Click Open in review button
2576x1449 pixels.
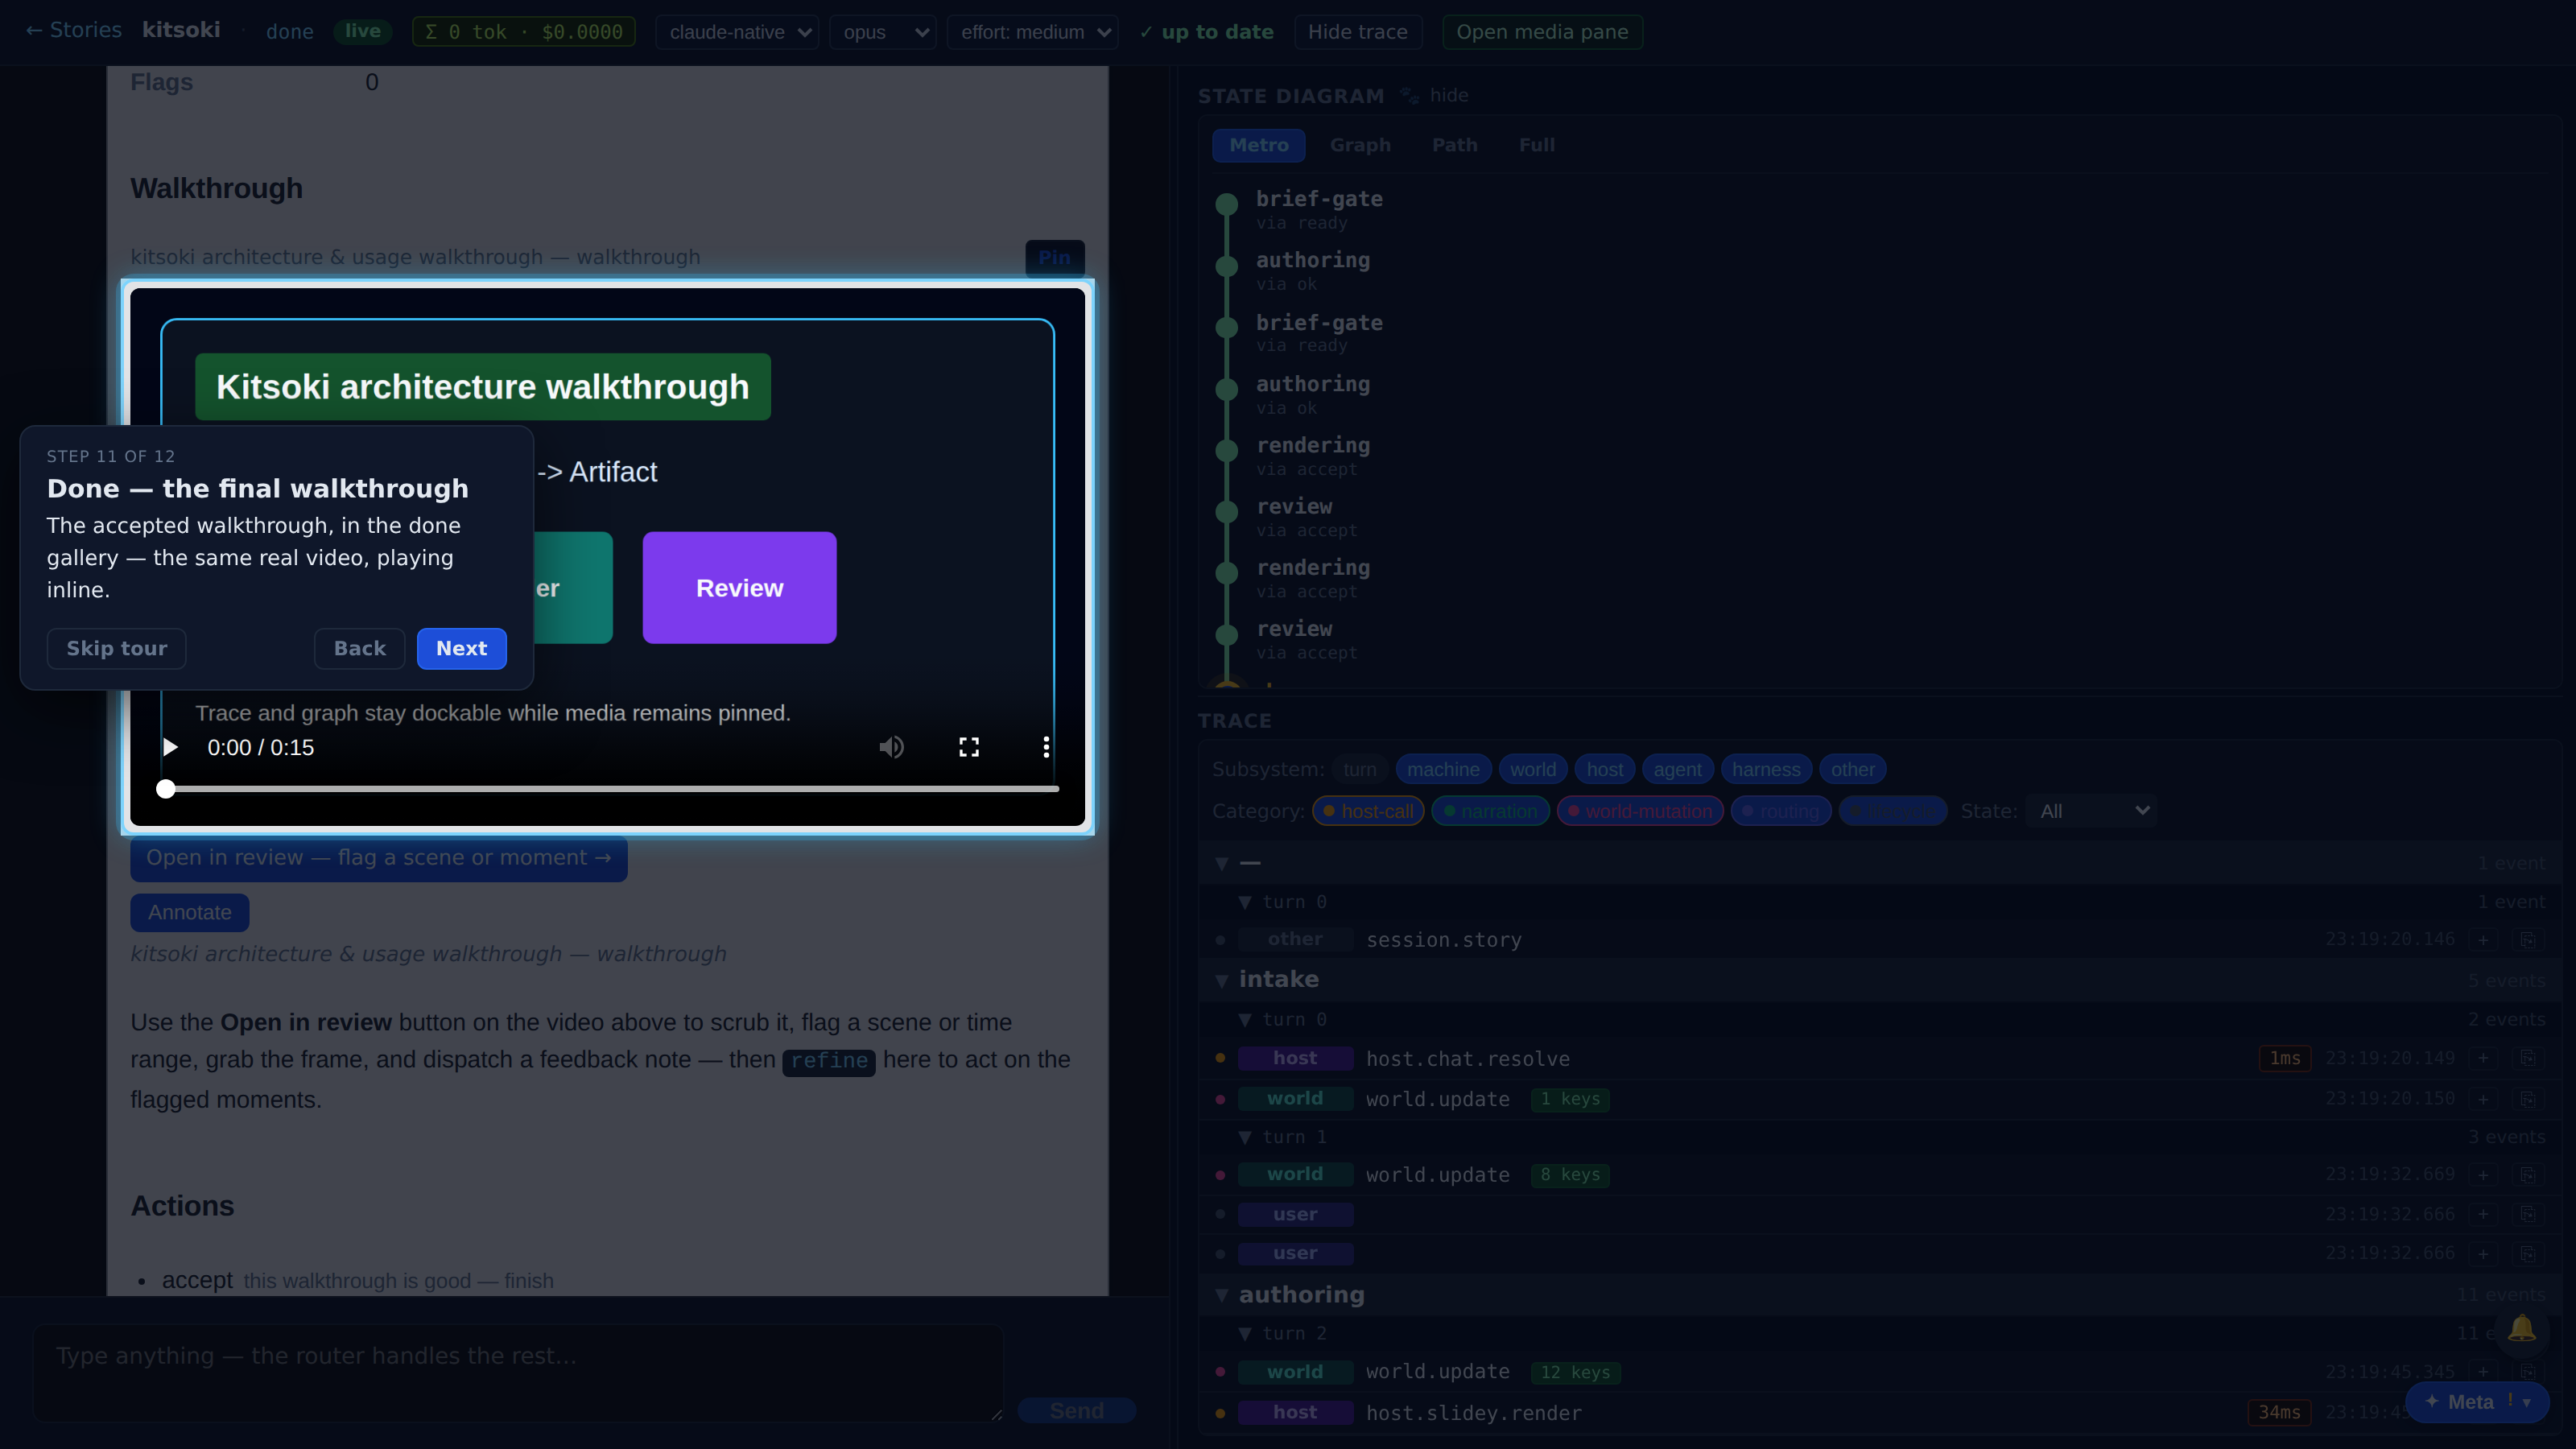tap(378, 858)
